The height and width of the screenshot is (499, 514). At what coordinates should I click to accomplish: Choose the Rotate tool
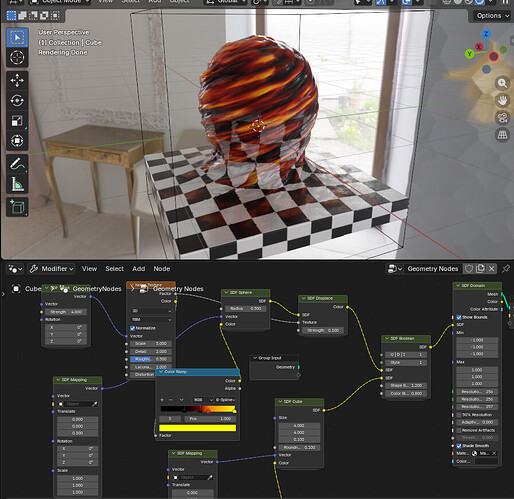pos(17,100)
